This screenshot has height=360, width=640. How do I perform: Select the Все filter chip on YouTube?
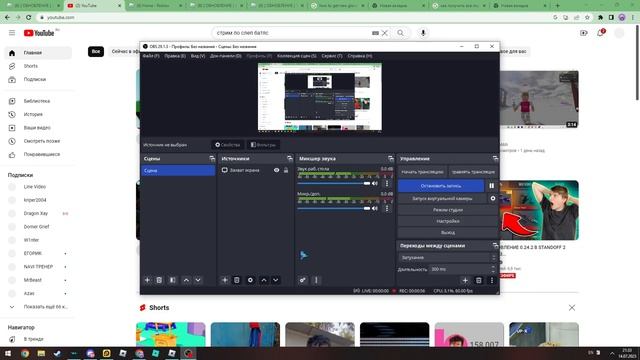pos(96,51)
